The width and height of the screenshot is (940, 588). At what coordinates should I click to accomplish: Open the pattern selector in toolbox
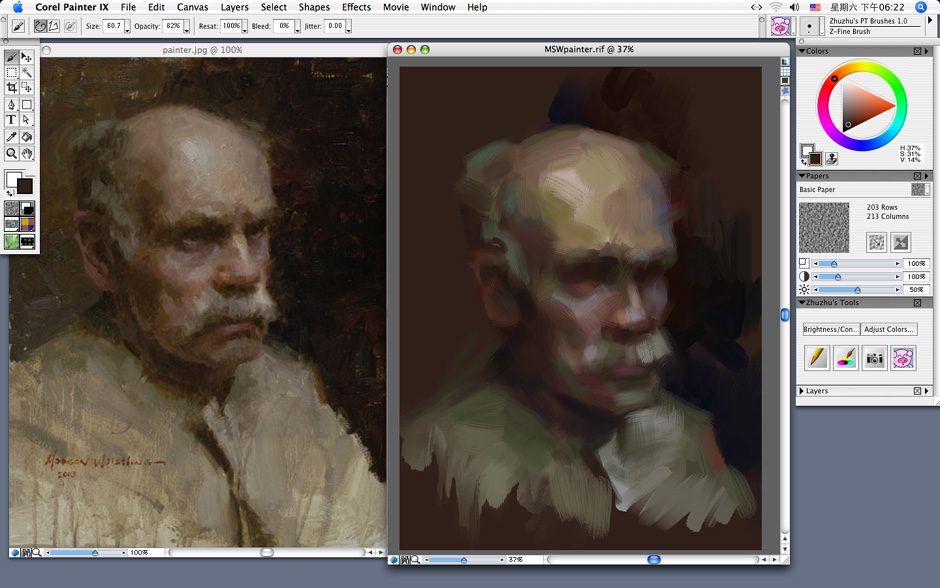[x=11, y=225]
